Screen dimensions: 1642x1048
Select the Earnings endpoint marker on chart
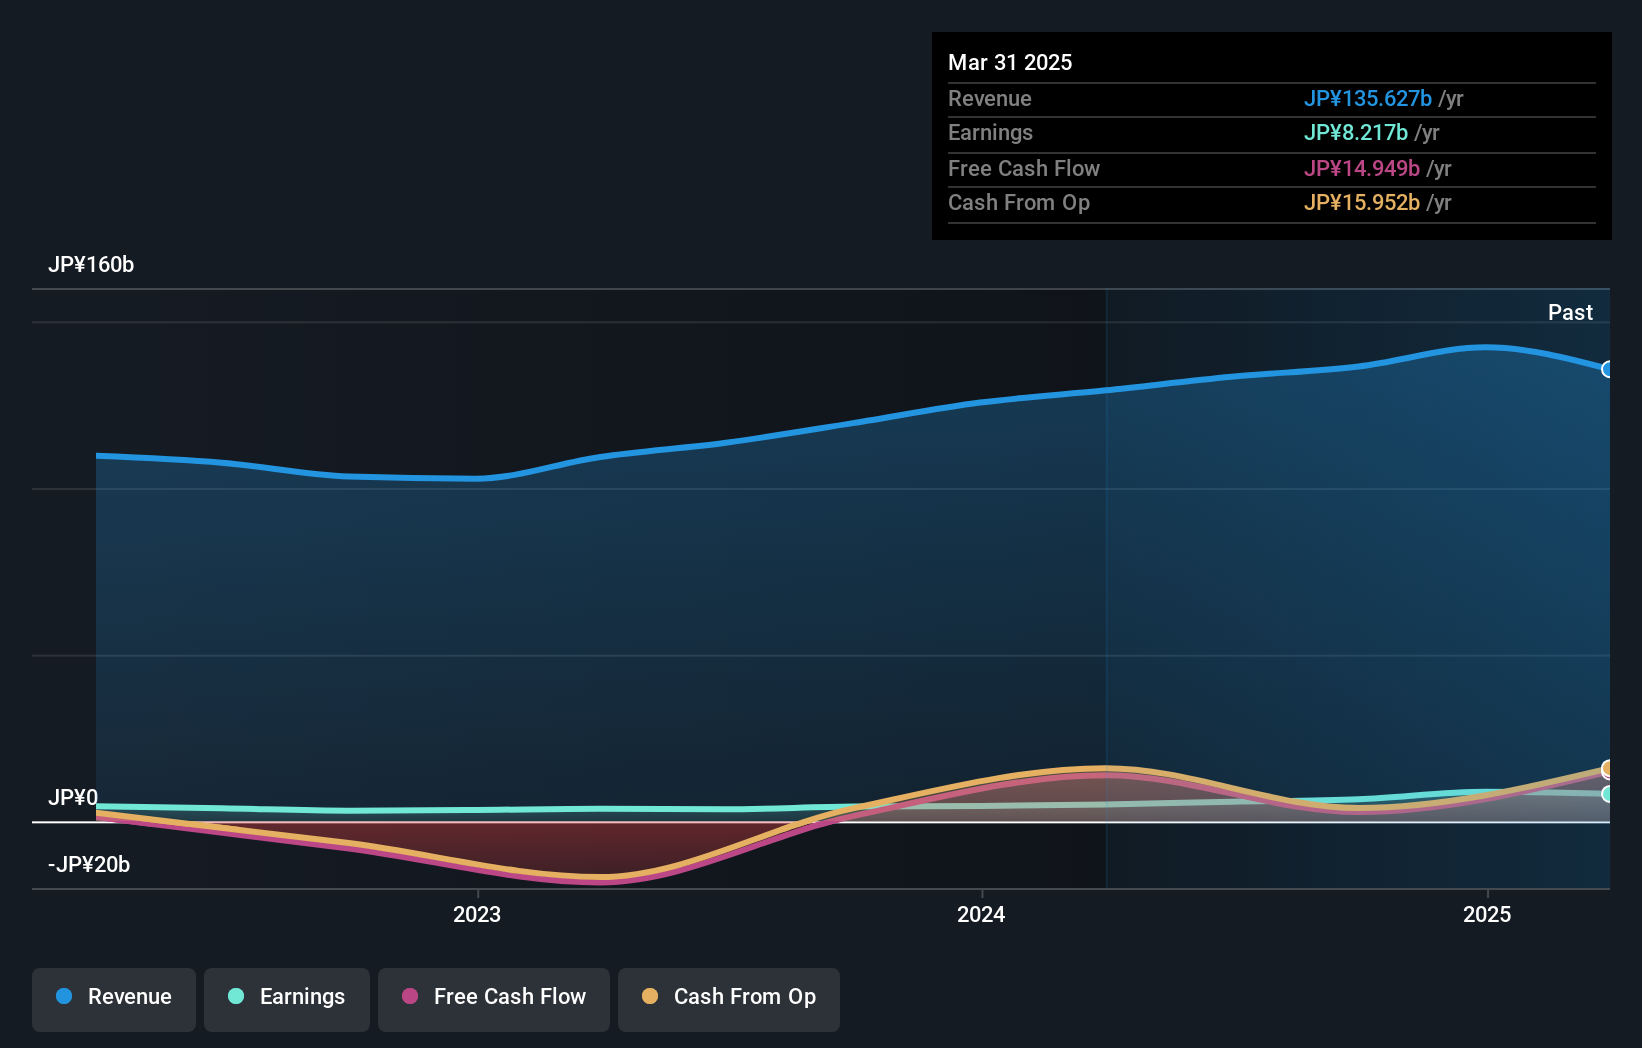[x=1607, y=794]
